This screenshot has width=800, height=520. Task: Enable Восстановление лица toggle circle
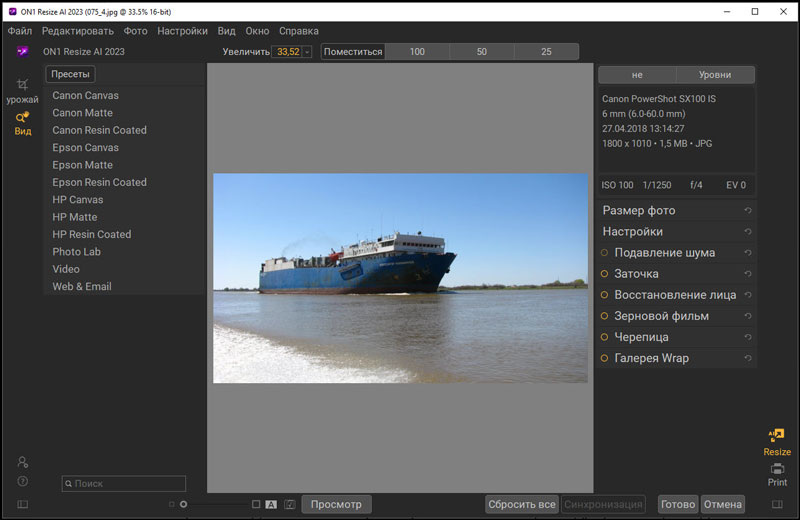(605, 295)
